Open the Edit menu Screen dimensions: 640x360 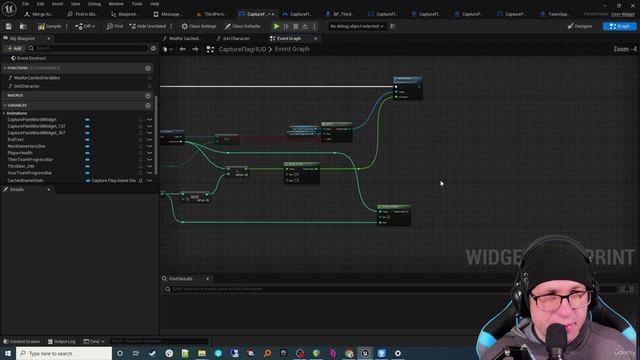(x=40, y=4)
